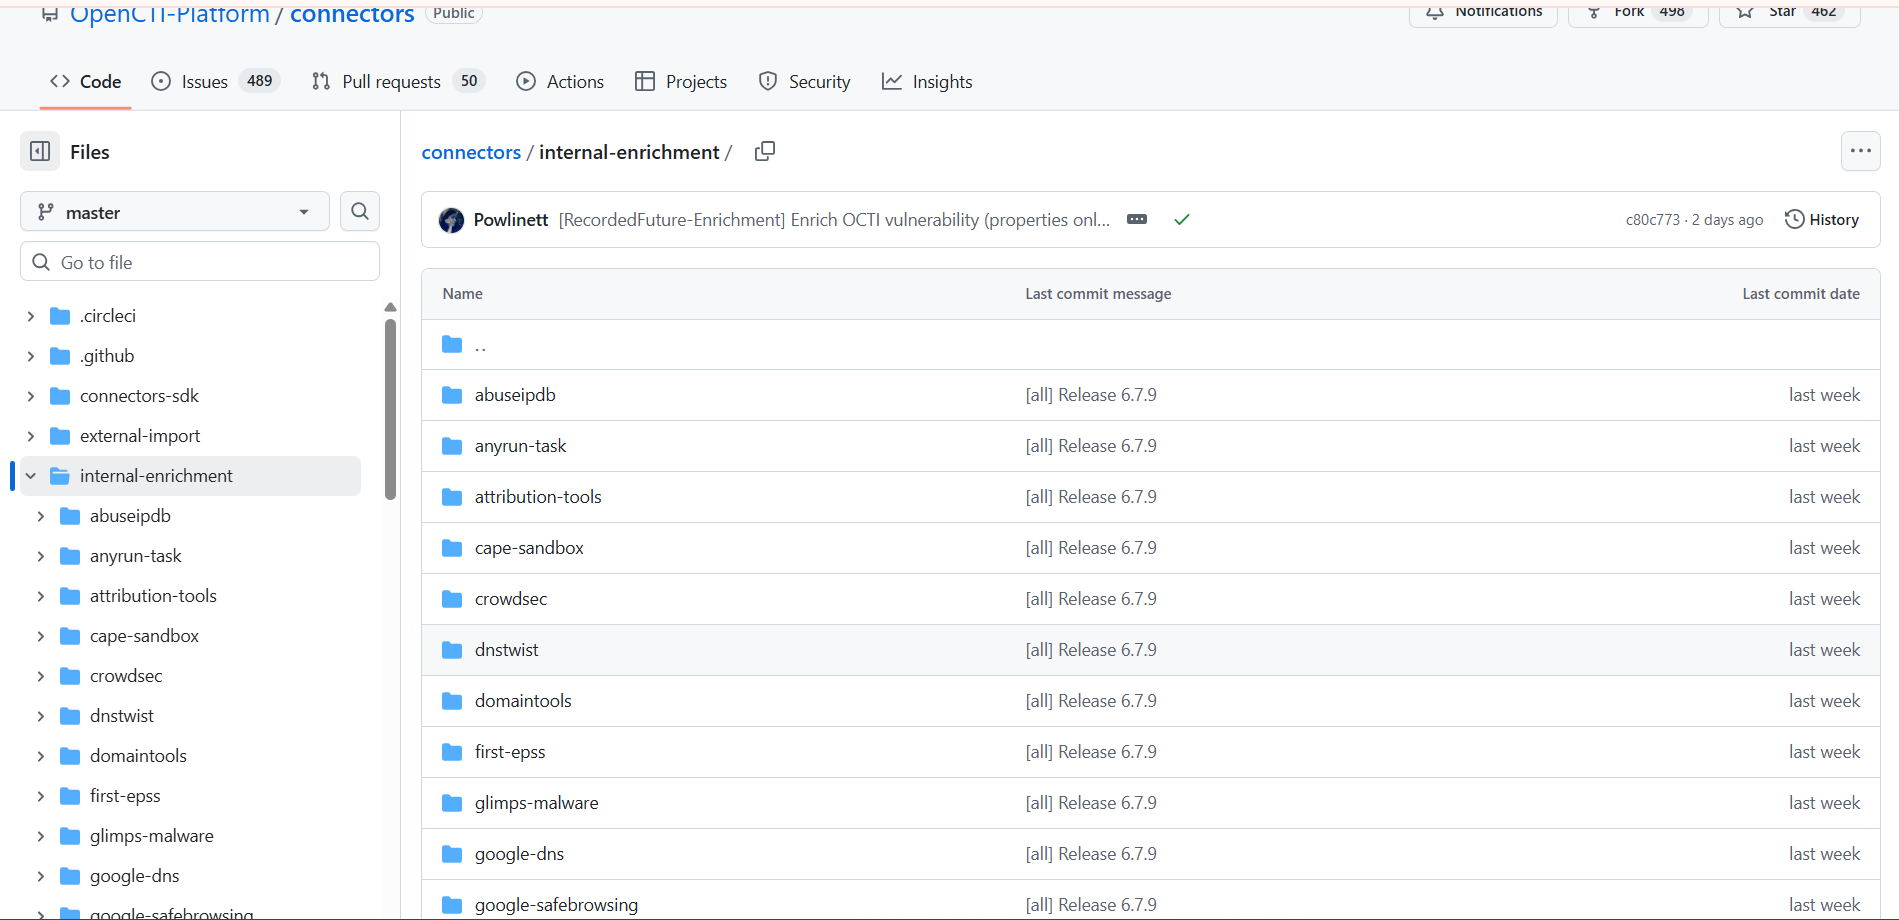The width and height of the screenshot is (1899, 920).
Task: Click the open internal-enrichment folder icon in sidebar
Action: pos(60,476)
